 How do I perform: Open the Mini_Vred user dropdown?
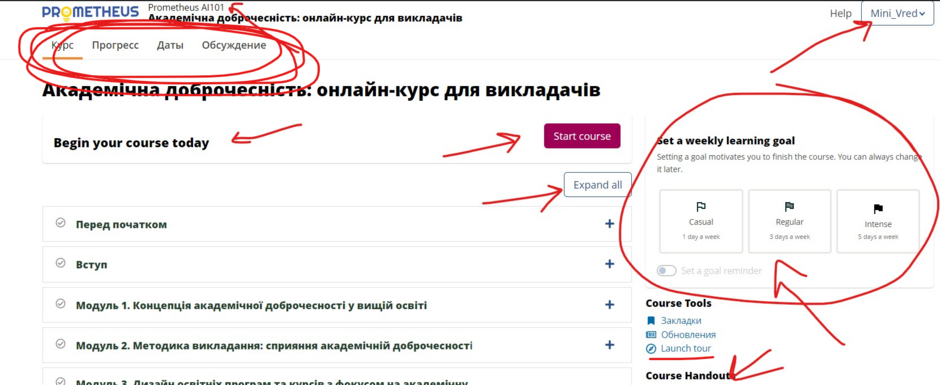pos(897,13)
